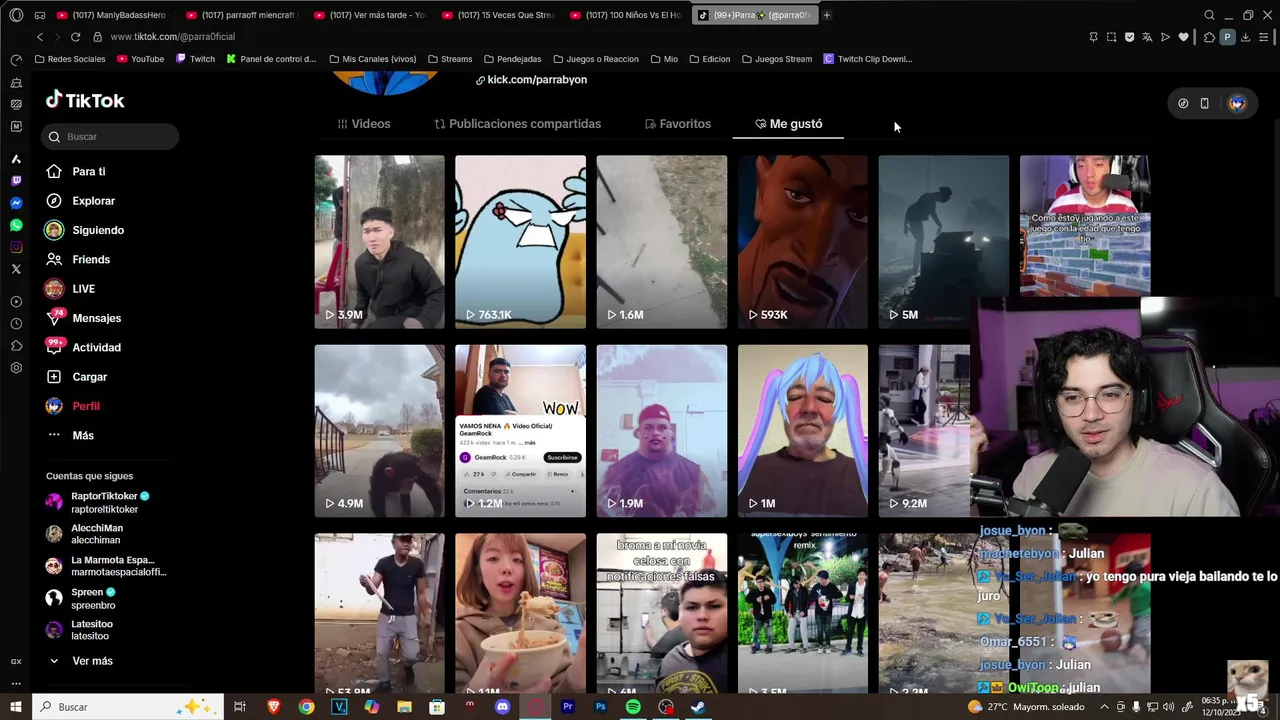Open Discord from the taskbar
Viewport: 1280px width, 720px height.
(502, 707)
